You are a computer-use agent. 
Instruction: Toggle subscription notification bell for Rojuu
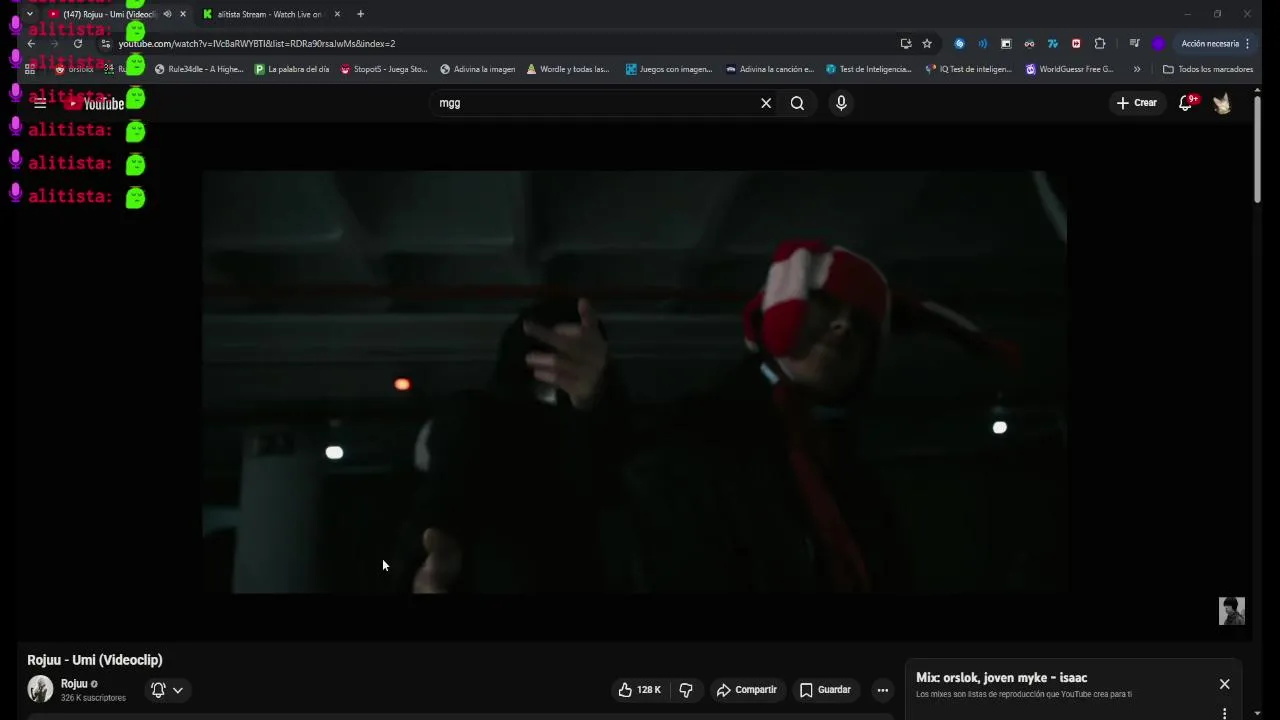(x=158, y=690)
